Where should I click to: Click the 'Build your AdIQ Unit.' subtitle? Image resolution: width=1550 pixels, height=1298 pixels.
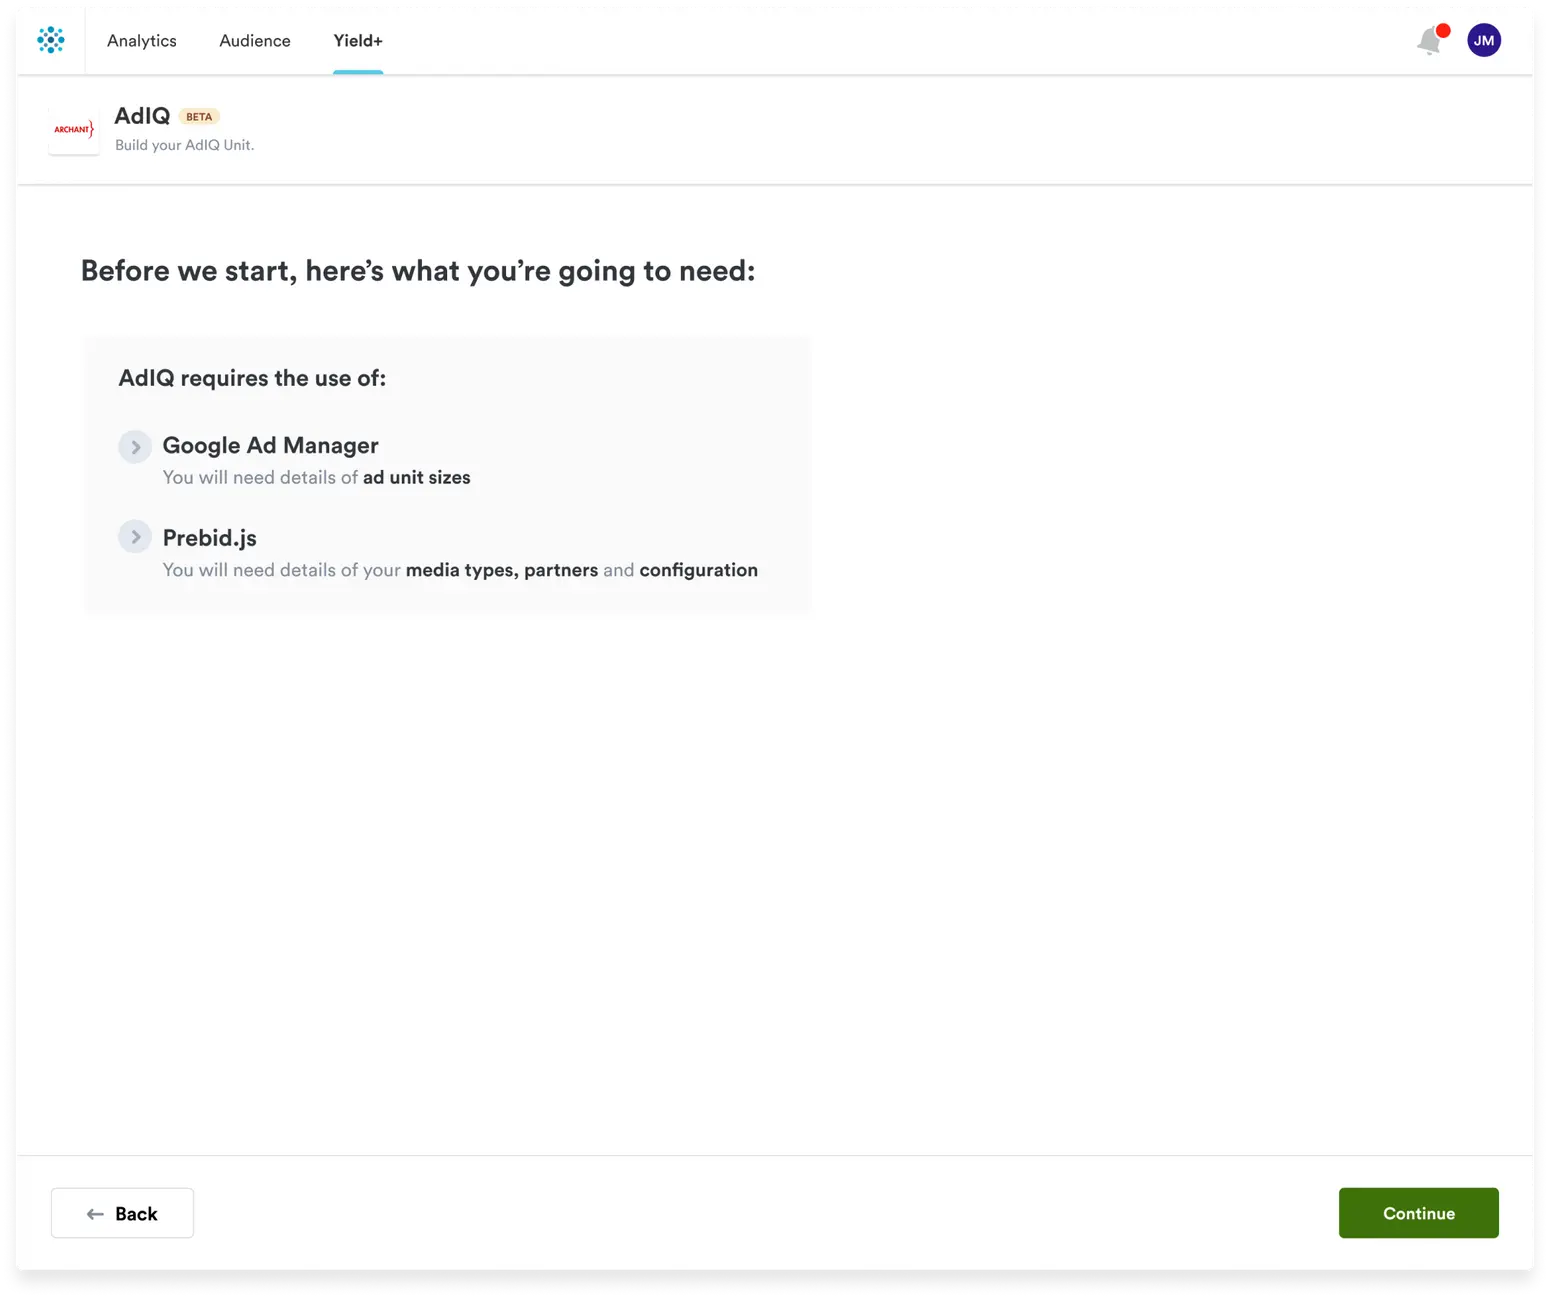185,145
